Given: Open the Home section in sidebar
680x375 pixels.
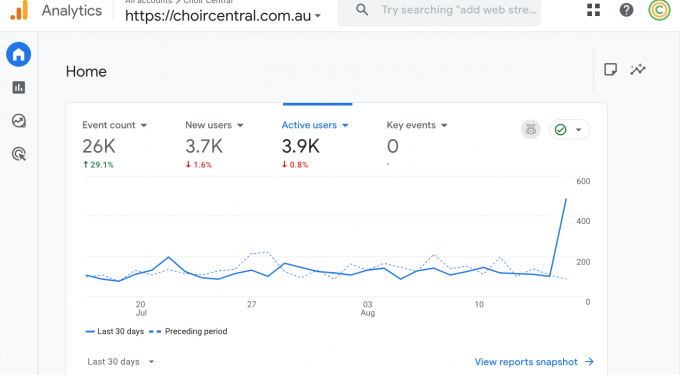Looking at the screenshot, I should (x=18, y=54).
